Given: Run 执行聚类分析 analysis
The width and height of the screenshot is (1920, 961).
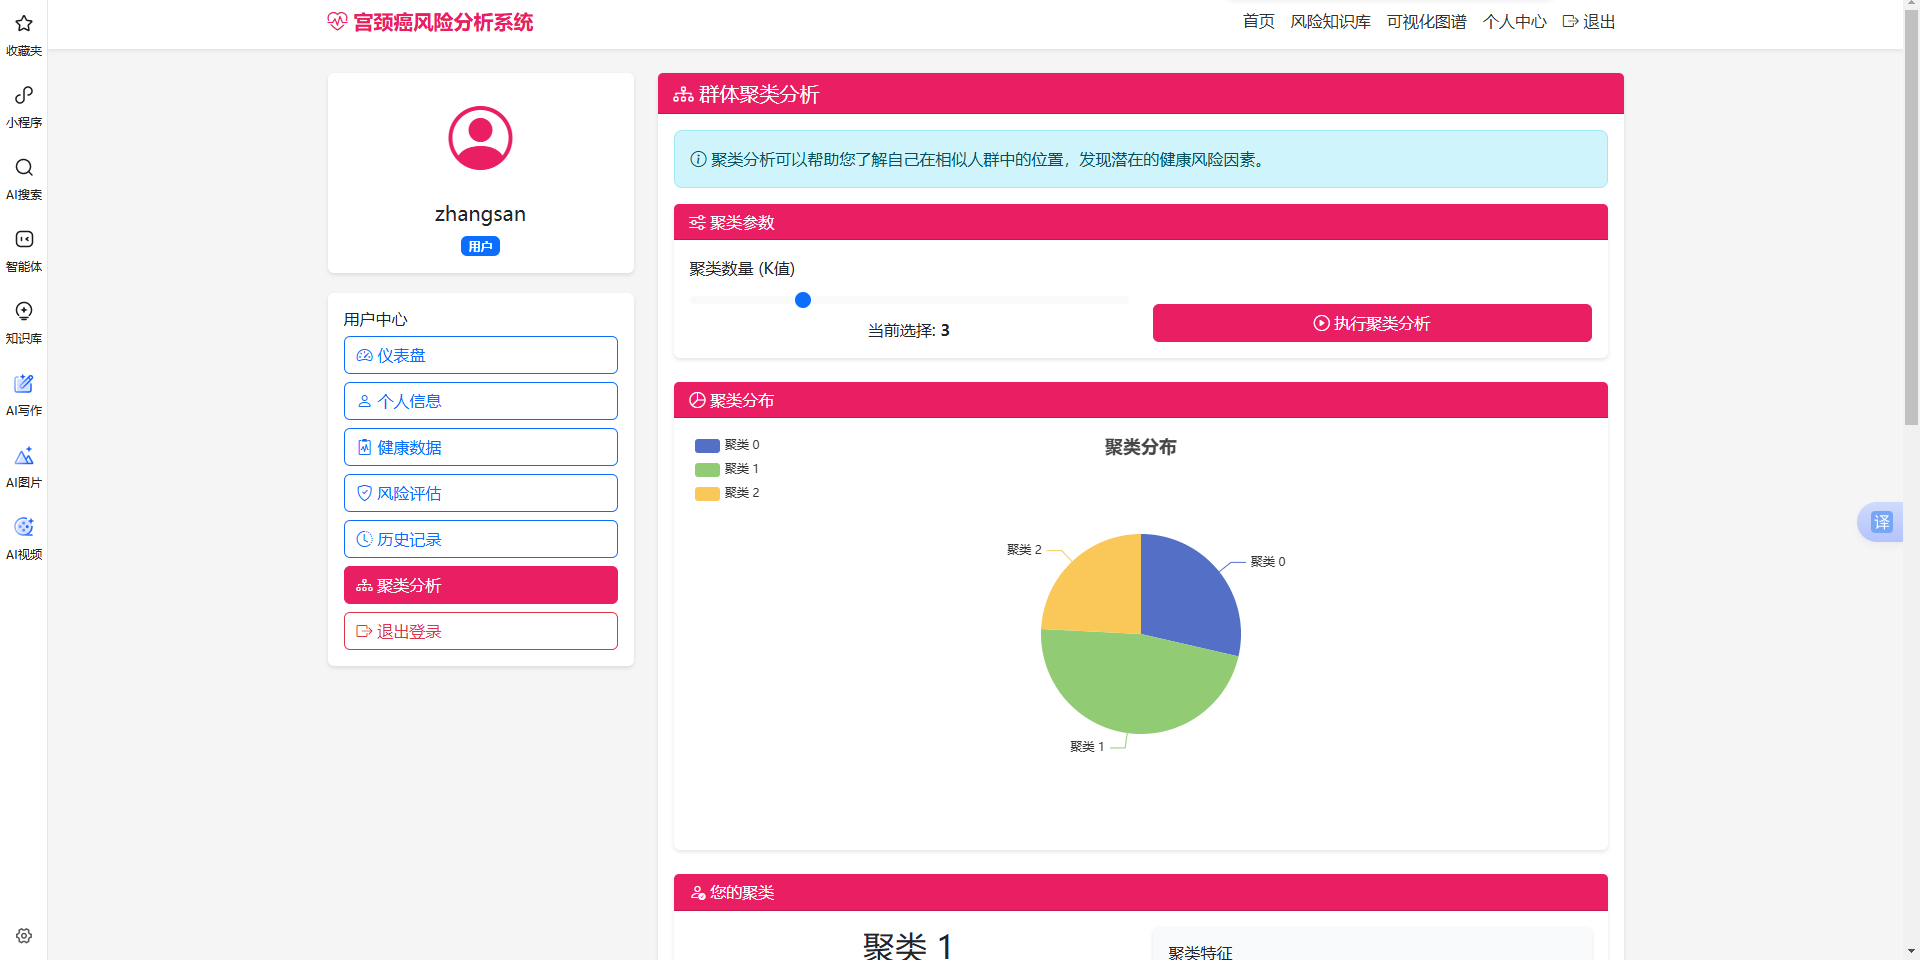Looking at the screenshot, I should click(x=1371, y=322).
